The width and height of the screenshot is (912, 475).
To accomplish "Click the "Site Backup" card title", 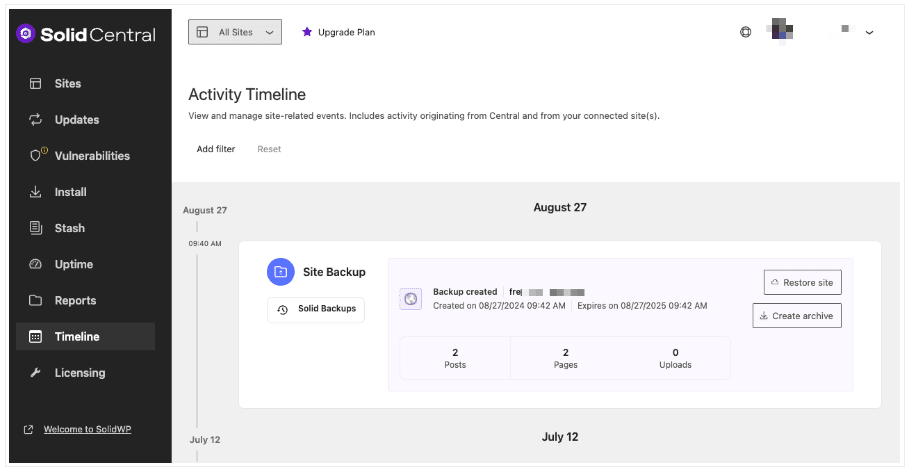I will [334, 272].
